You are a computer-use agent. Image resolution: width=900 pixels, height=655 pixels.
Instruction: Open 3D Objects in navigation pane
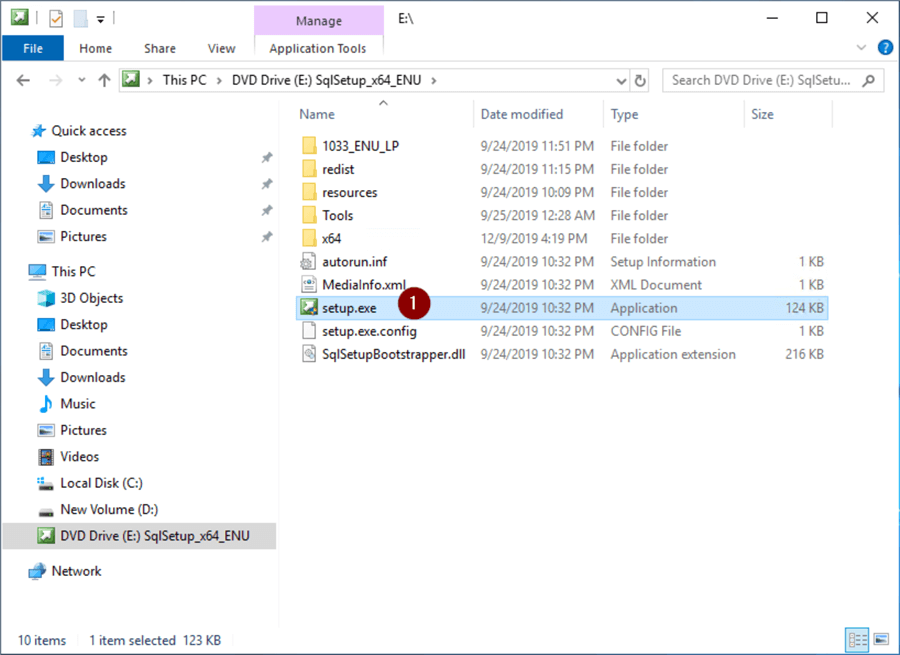pyautogui.click(x=91, y=298)
